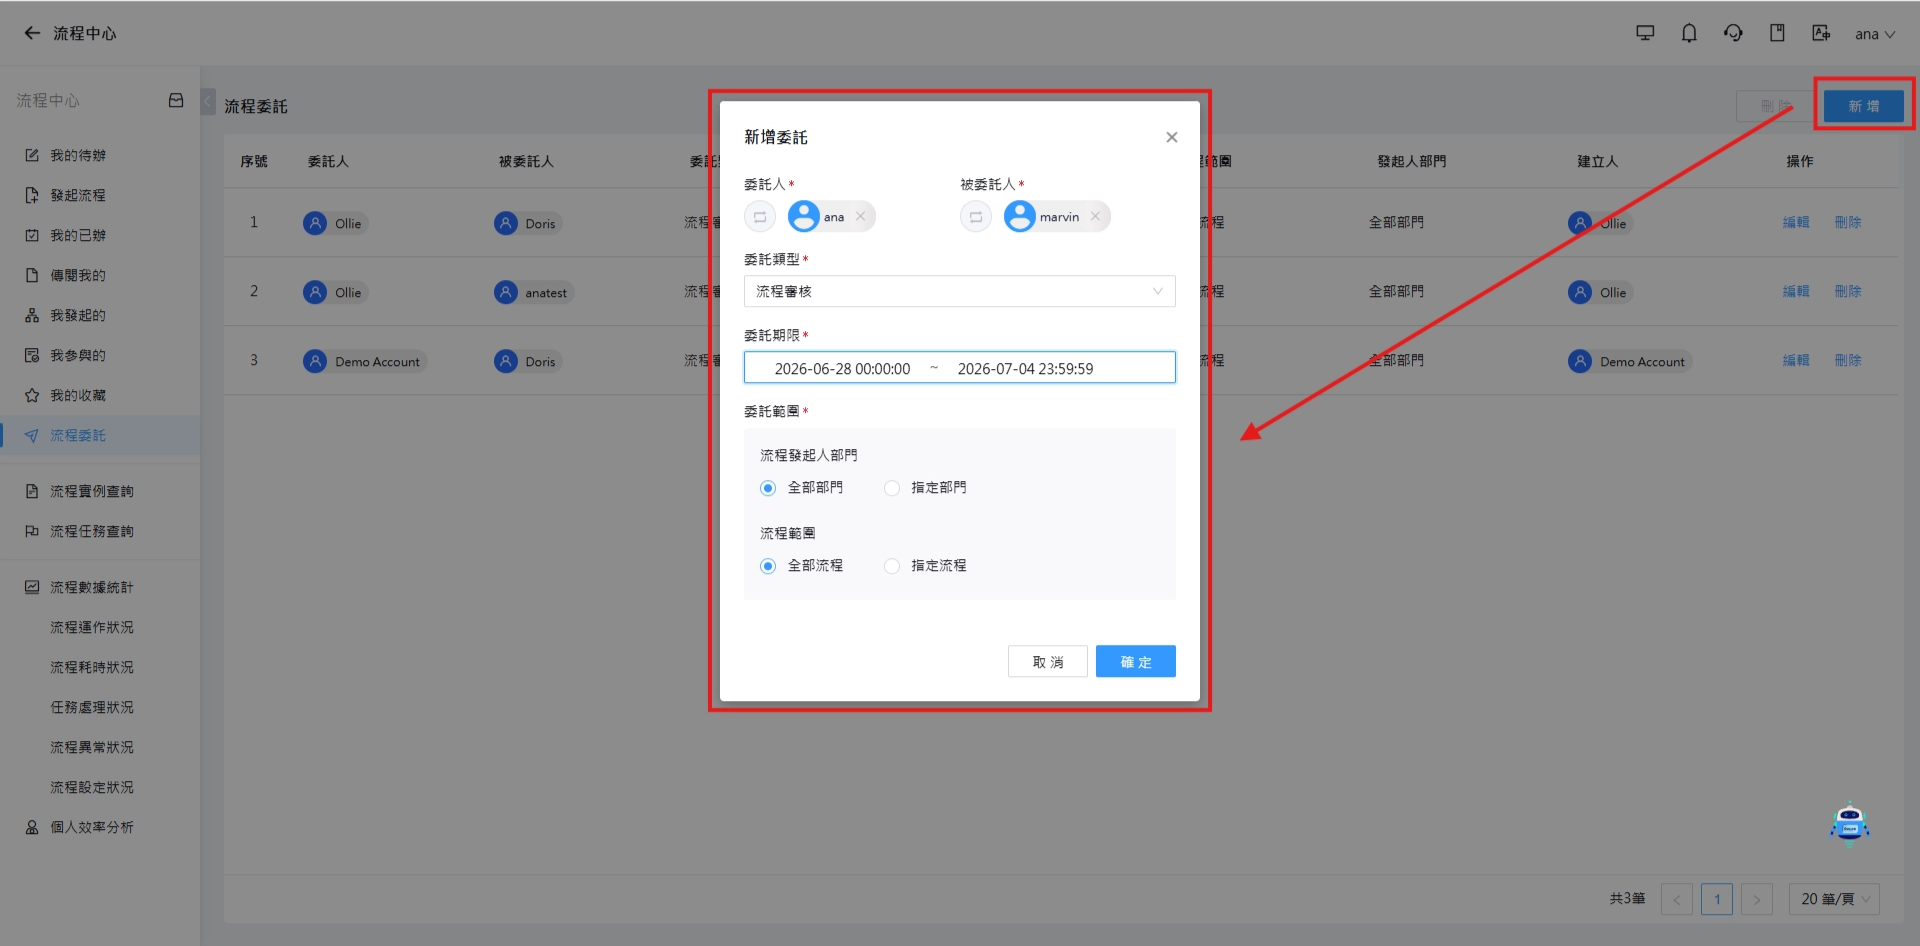Click 刪除 link in Demo Account row

(x=1848, y=360)
